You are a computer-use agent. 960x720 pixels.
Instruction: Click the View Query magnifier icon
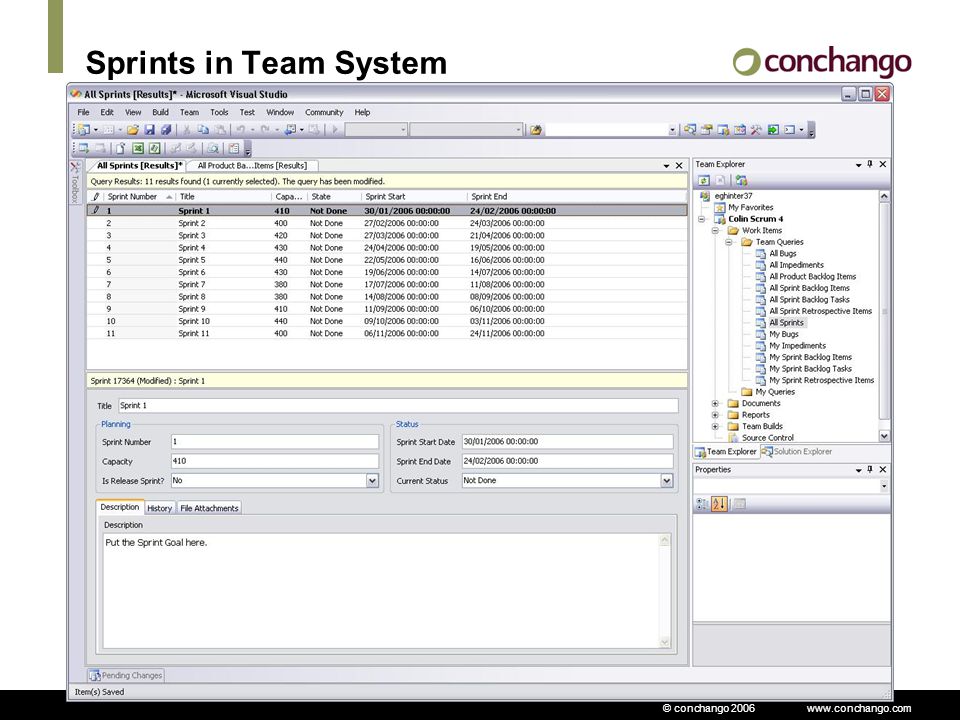coord(212,148)
